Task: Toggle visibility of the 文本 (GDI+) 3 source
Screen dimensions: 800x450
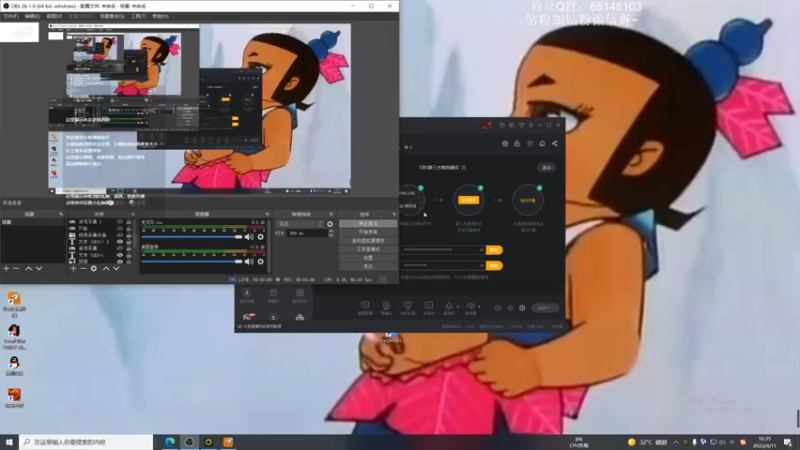Action: pyautogui.click(x=120, y=242)
